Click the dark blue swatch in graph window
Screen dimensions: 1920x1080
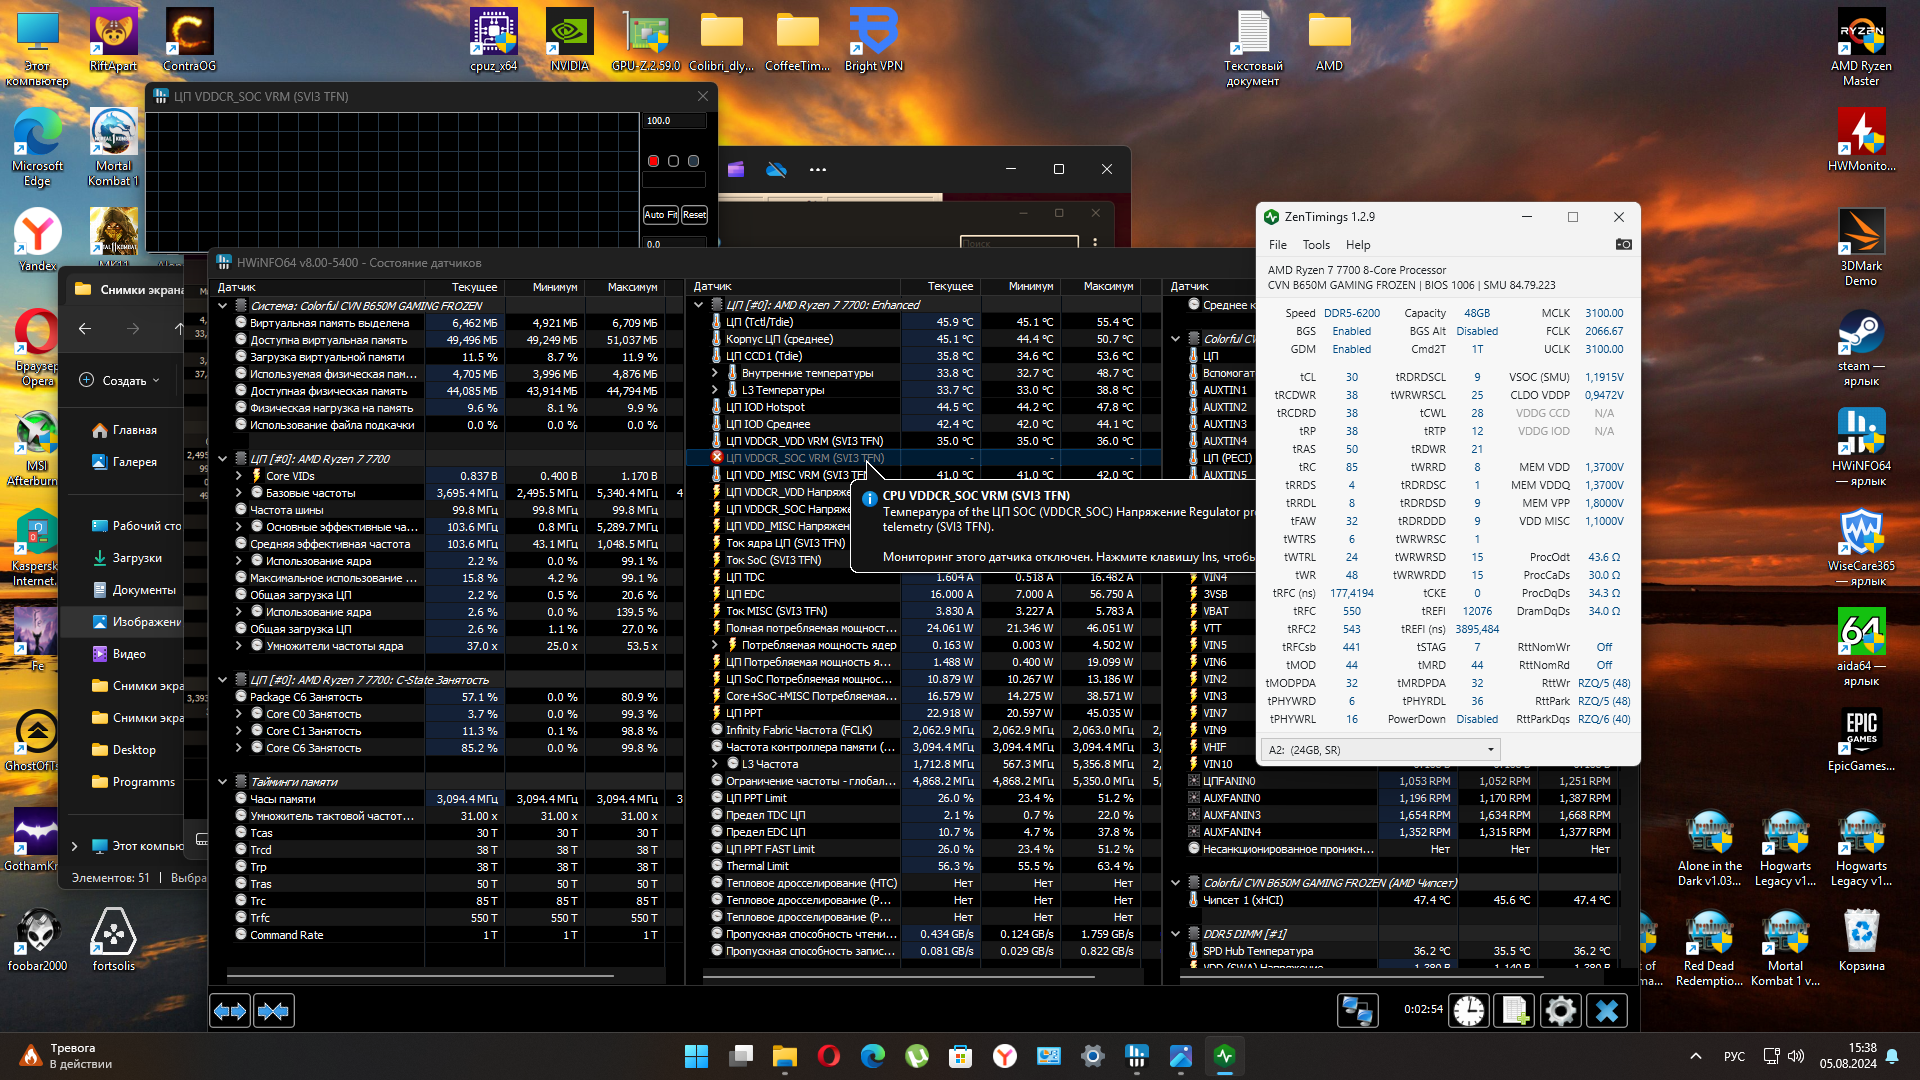coord(693,161)
